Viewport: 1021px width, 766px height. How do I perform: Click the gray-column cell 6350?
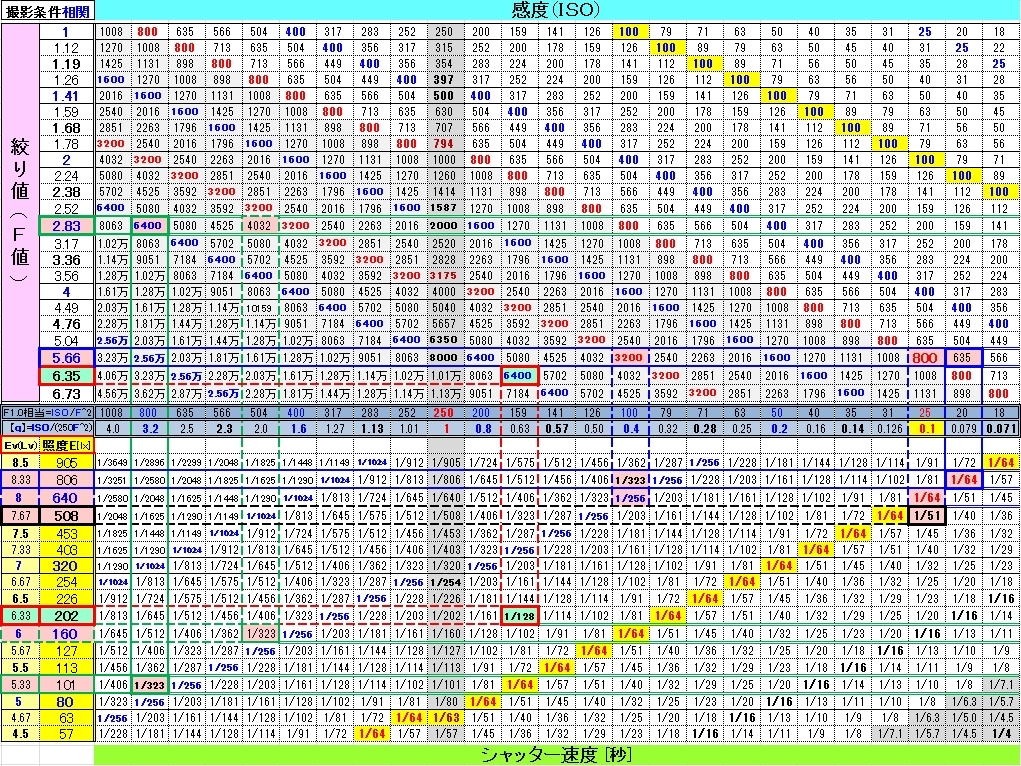tap(444, 341)
